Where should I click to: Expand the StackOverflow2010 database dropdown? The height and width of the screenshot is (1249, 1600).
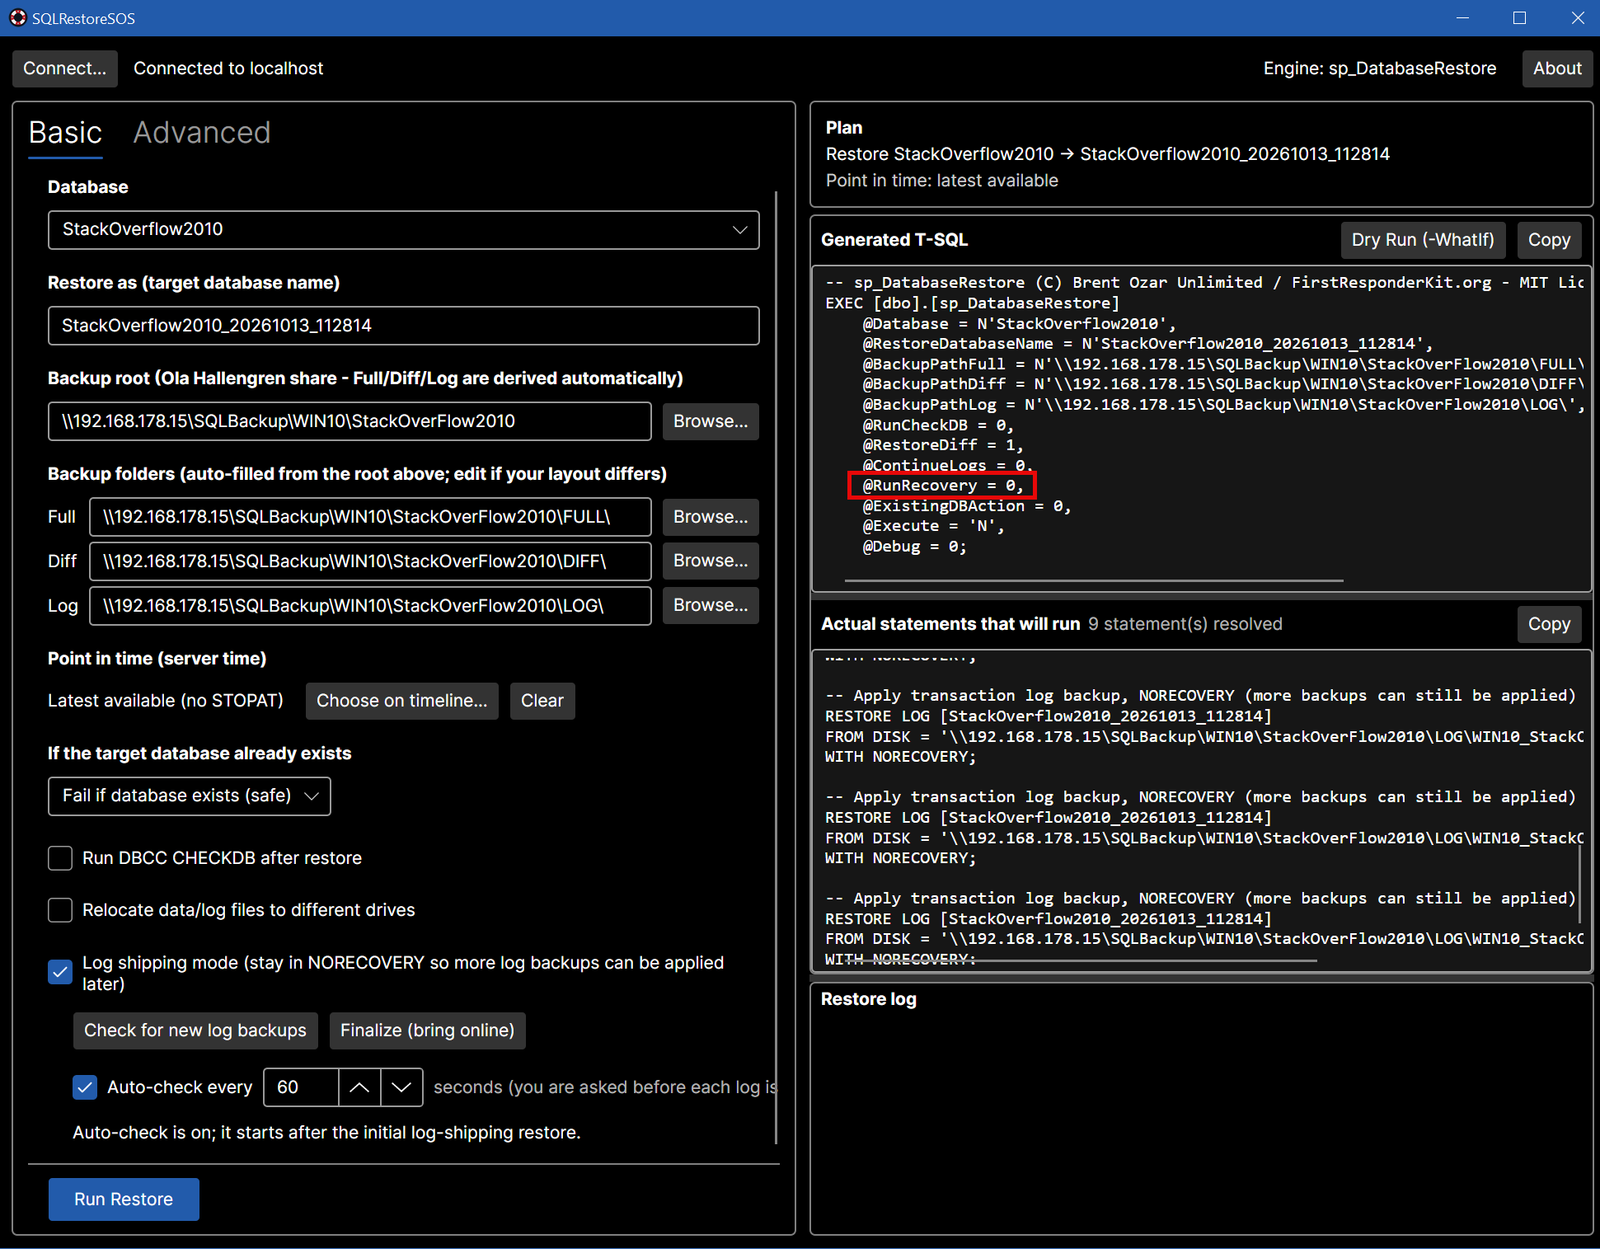403,230
